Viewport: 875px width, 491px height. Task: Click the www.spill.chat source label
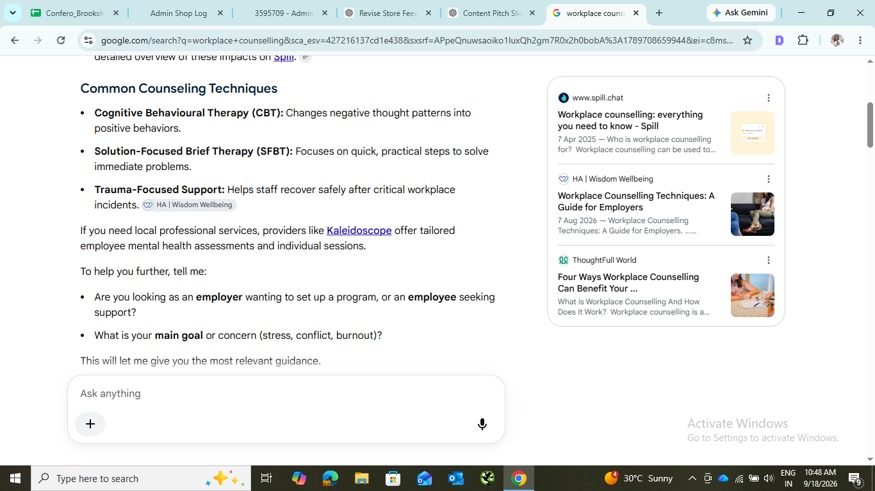[598, 98]
